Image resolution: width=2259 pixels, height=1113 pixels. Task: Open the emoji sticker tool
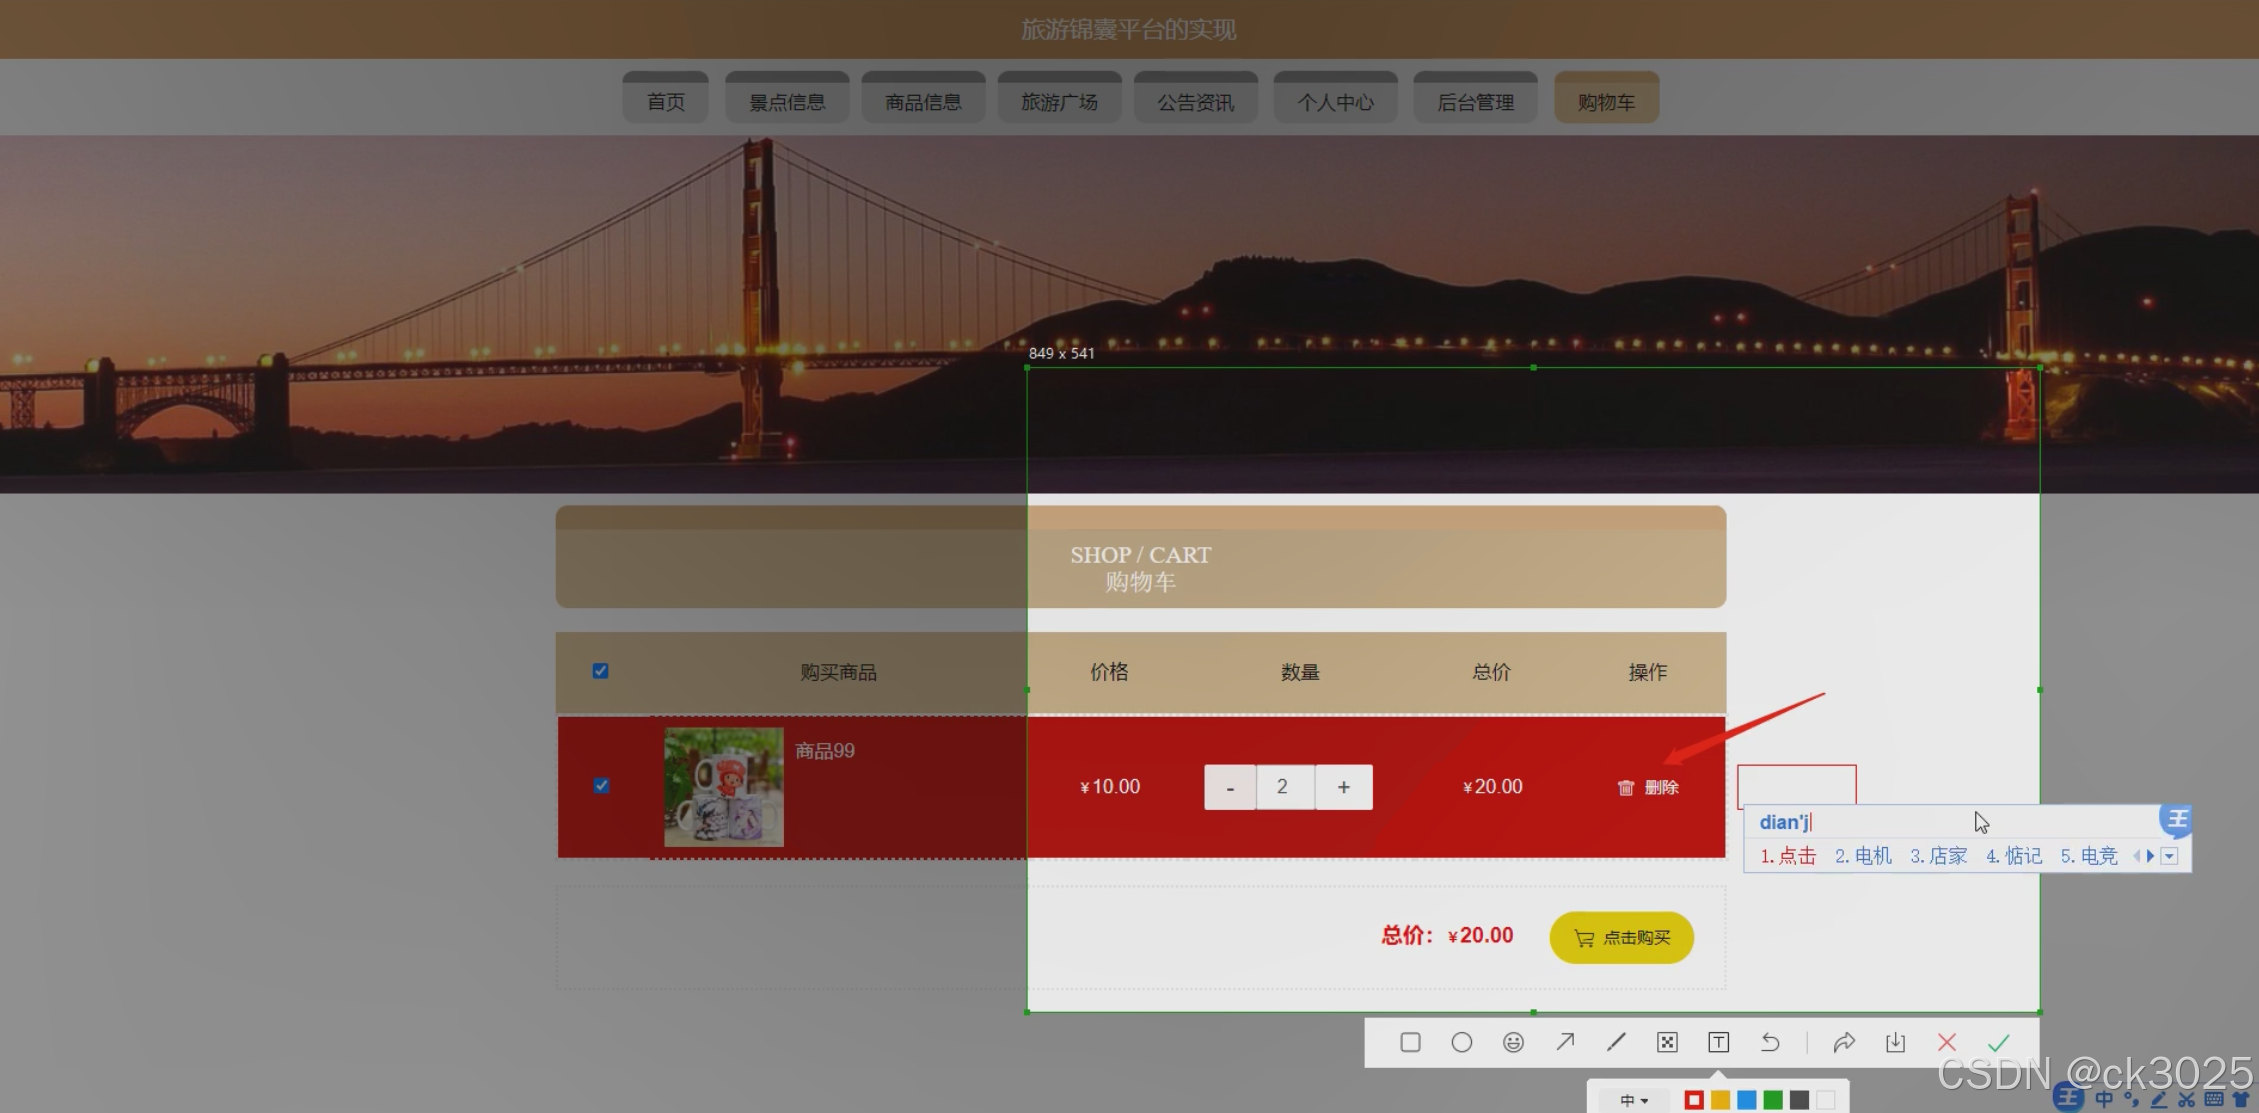(x=1513, y=1043)
